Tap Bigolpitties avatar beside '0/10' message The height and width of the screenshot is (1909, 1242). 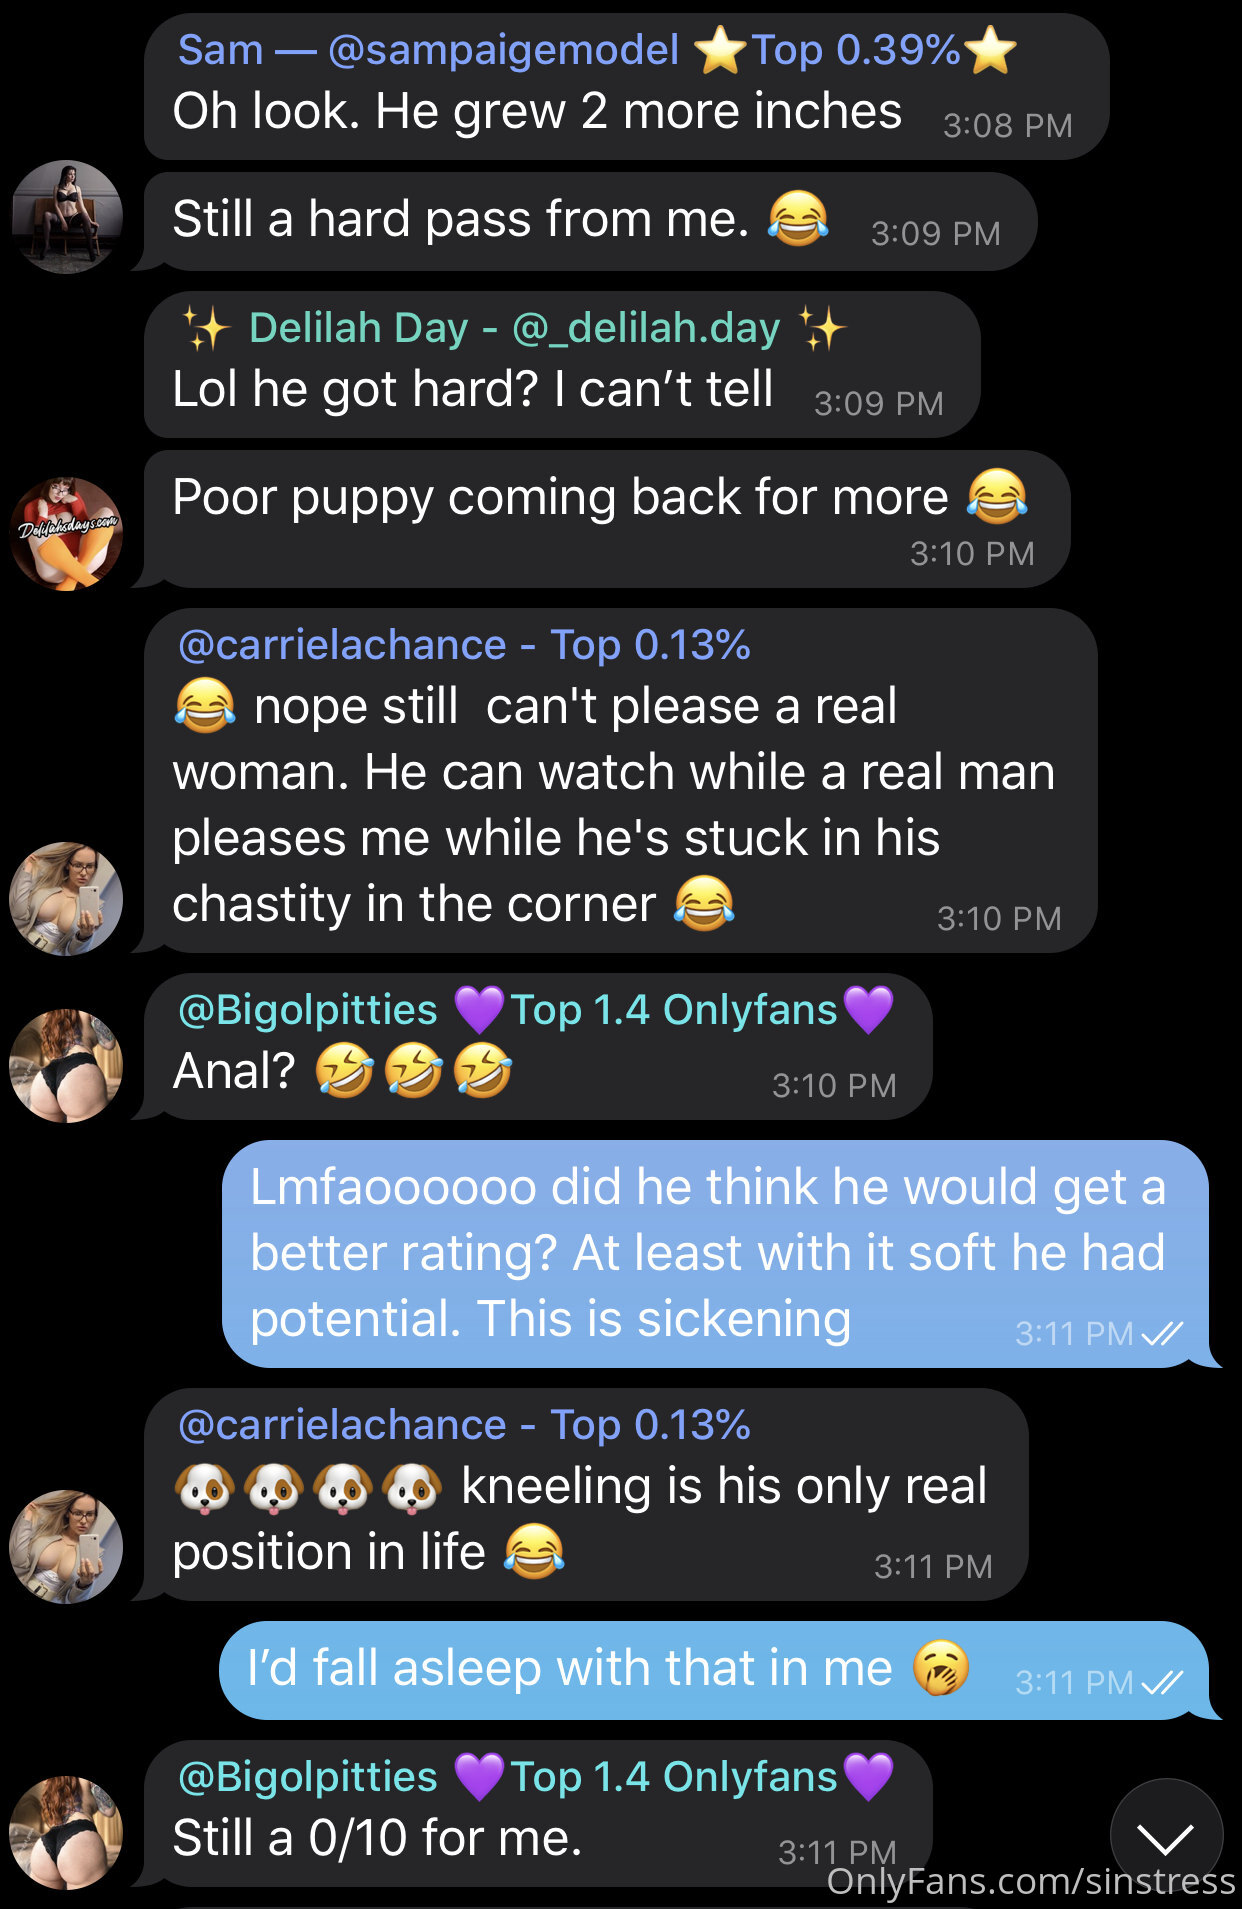coord(67,1832)
